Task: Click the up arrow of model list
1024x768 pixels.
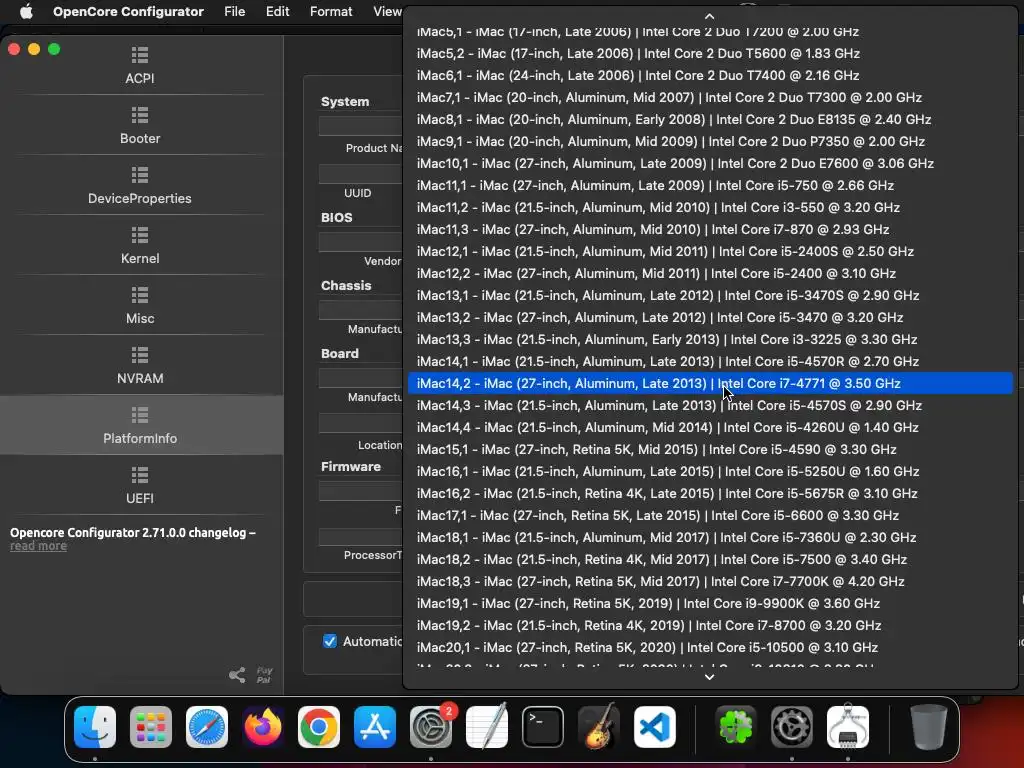Action: 710,16
